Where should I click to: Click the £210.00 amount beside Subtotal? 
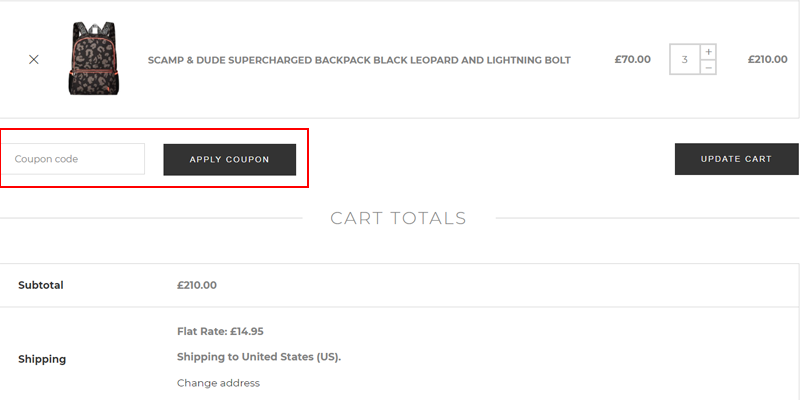pos(196,285)
